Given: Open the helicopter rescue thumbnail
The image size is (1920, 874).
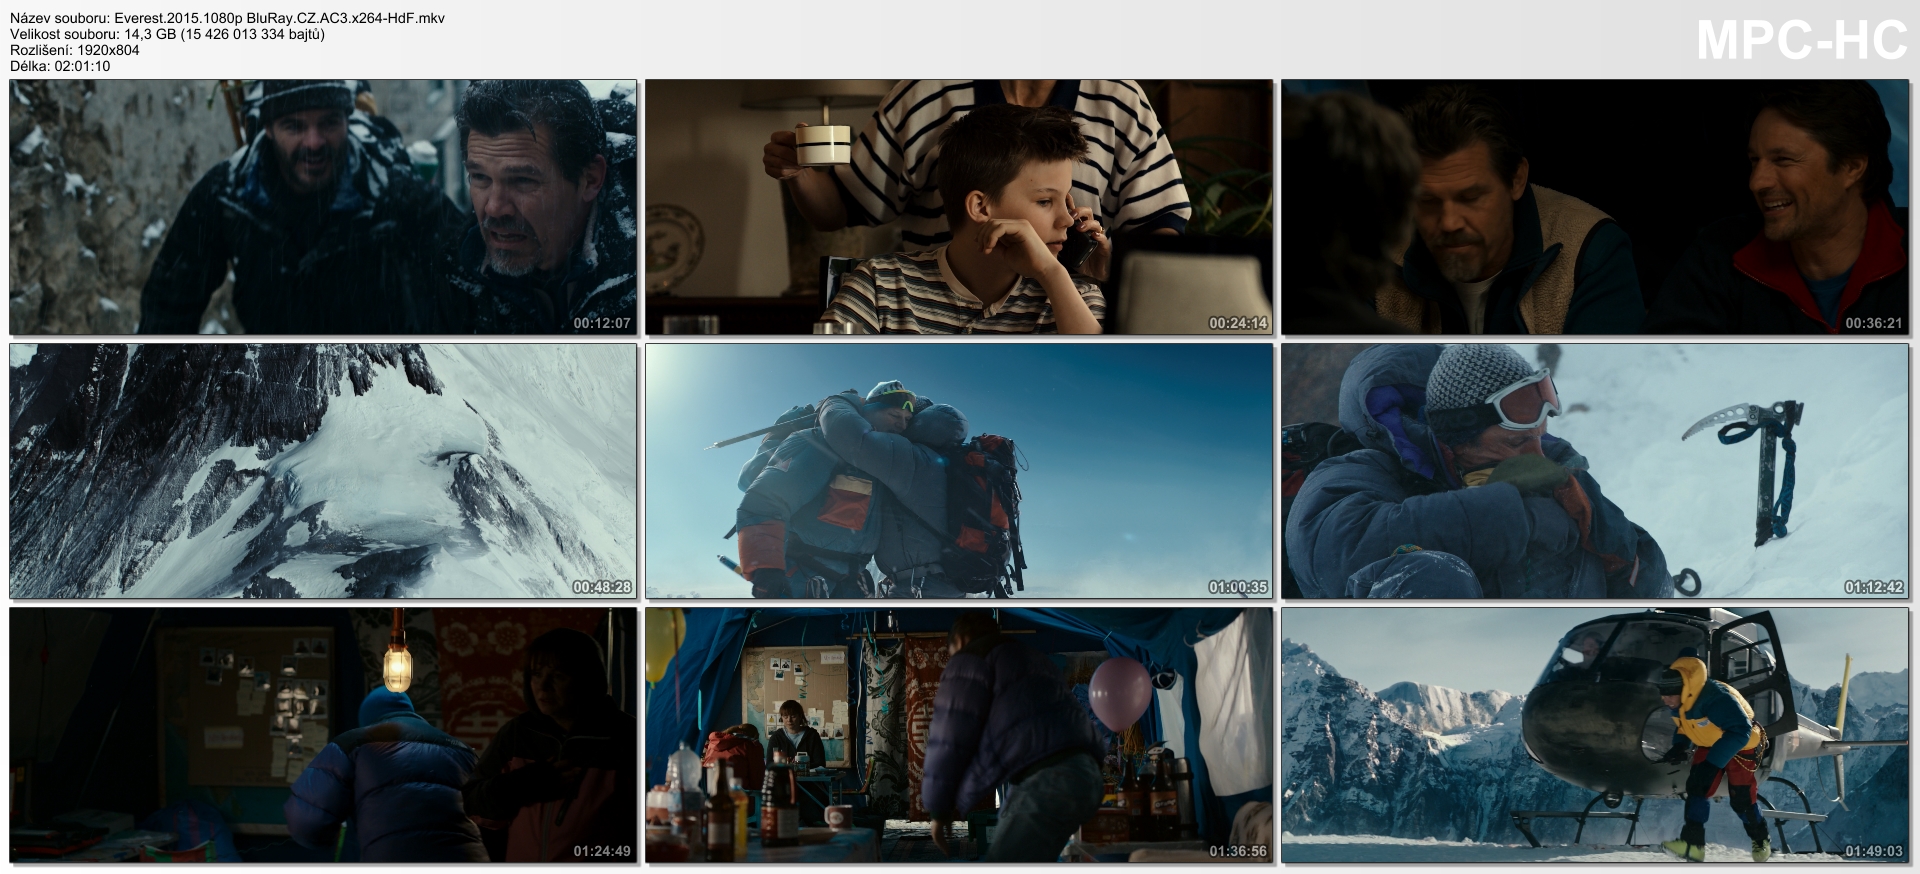Looking at the screenshot, I should (x=1595, y=735).
